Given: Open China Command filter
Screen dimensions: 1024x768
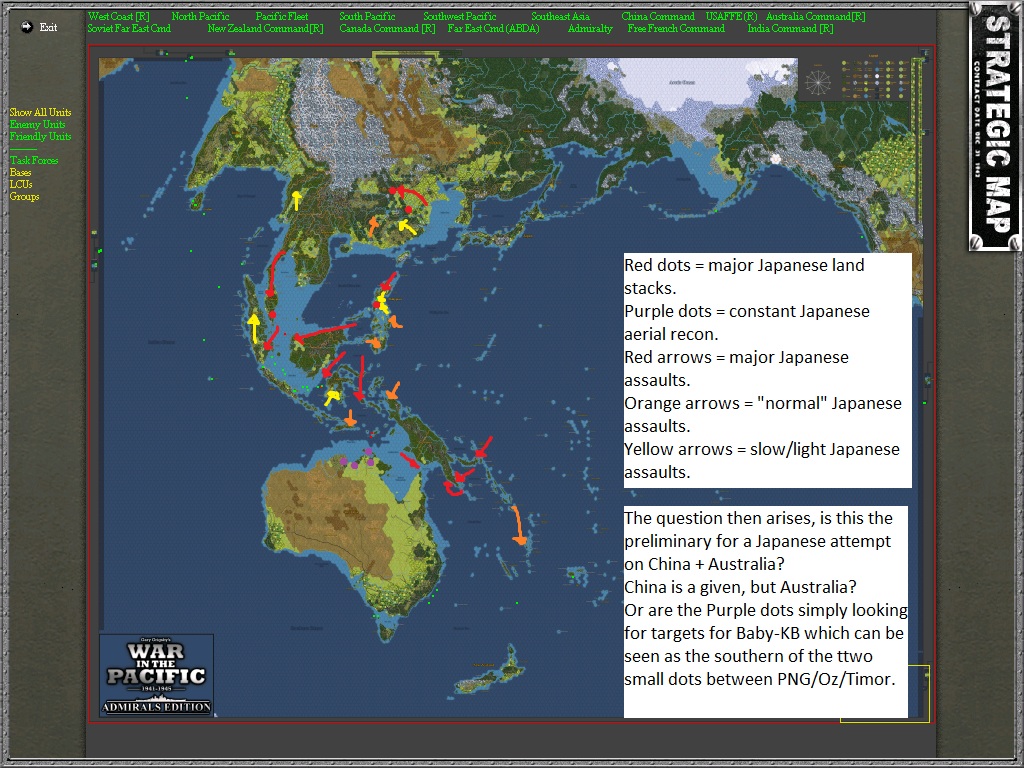Looking at the screenshot, I should [x=658, y=16].
